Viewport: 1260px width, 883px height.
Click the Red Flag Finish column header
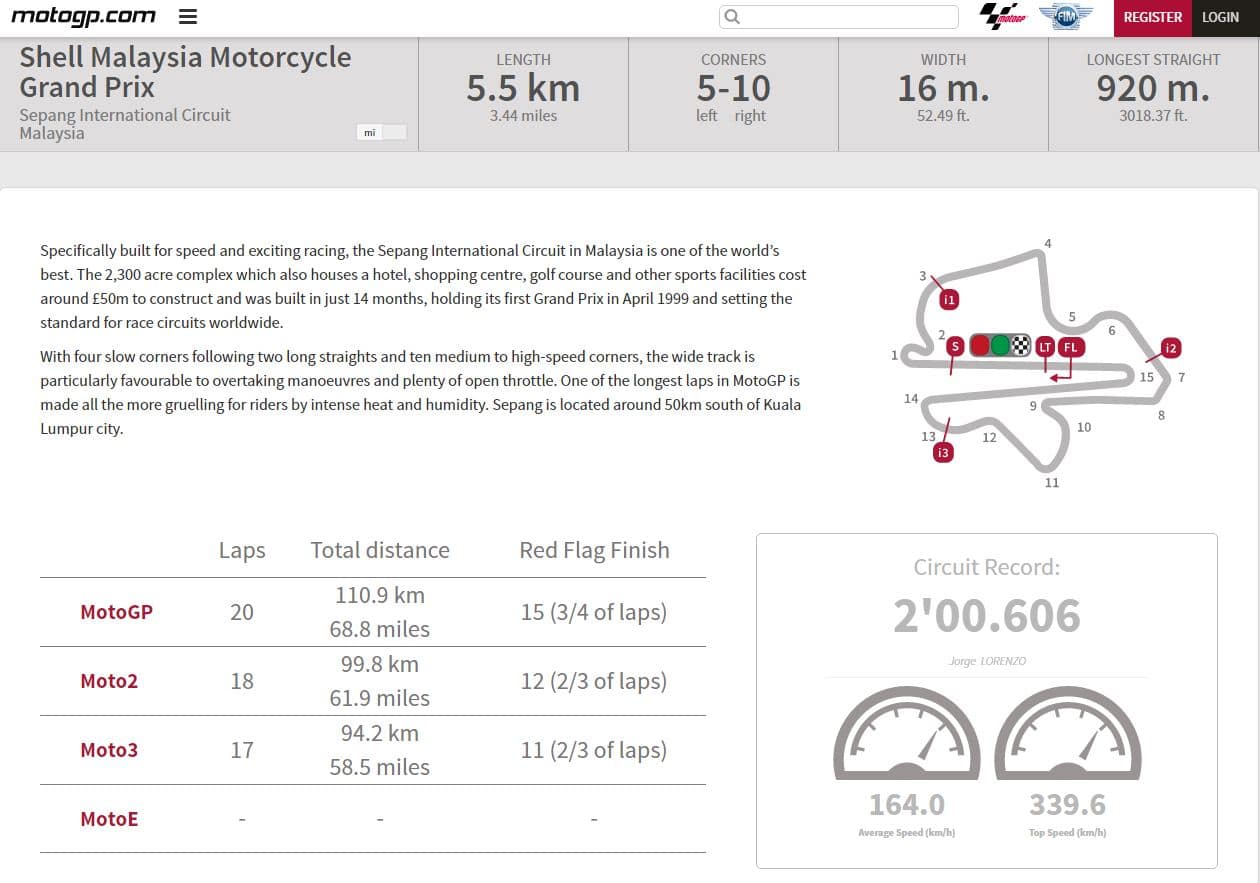[x=594, y=550]
